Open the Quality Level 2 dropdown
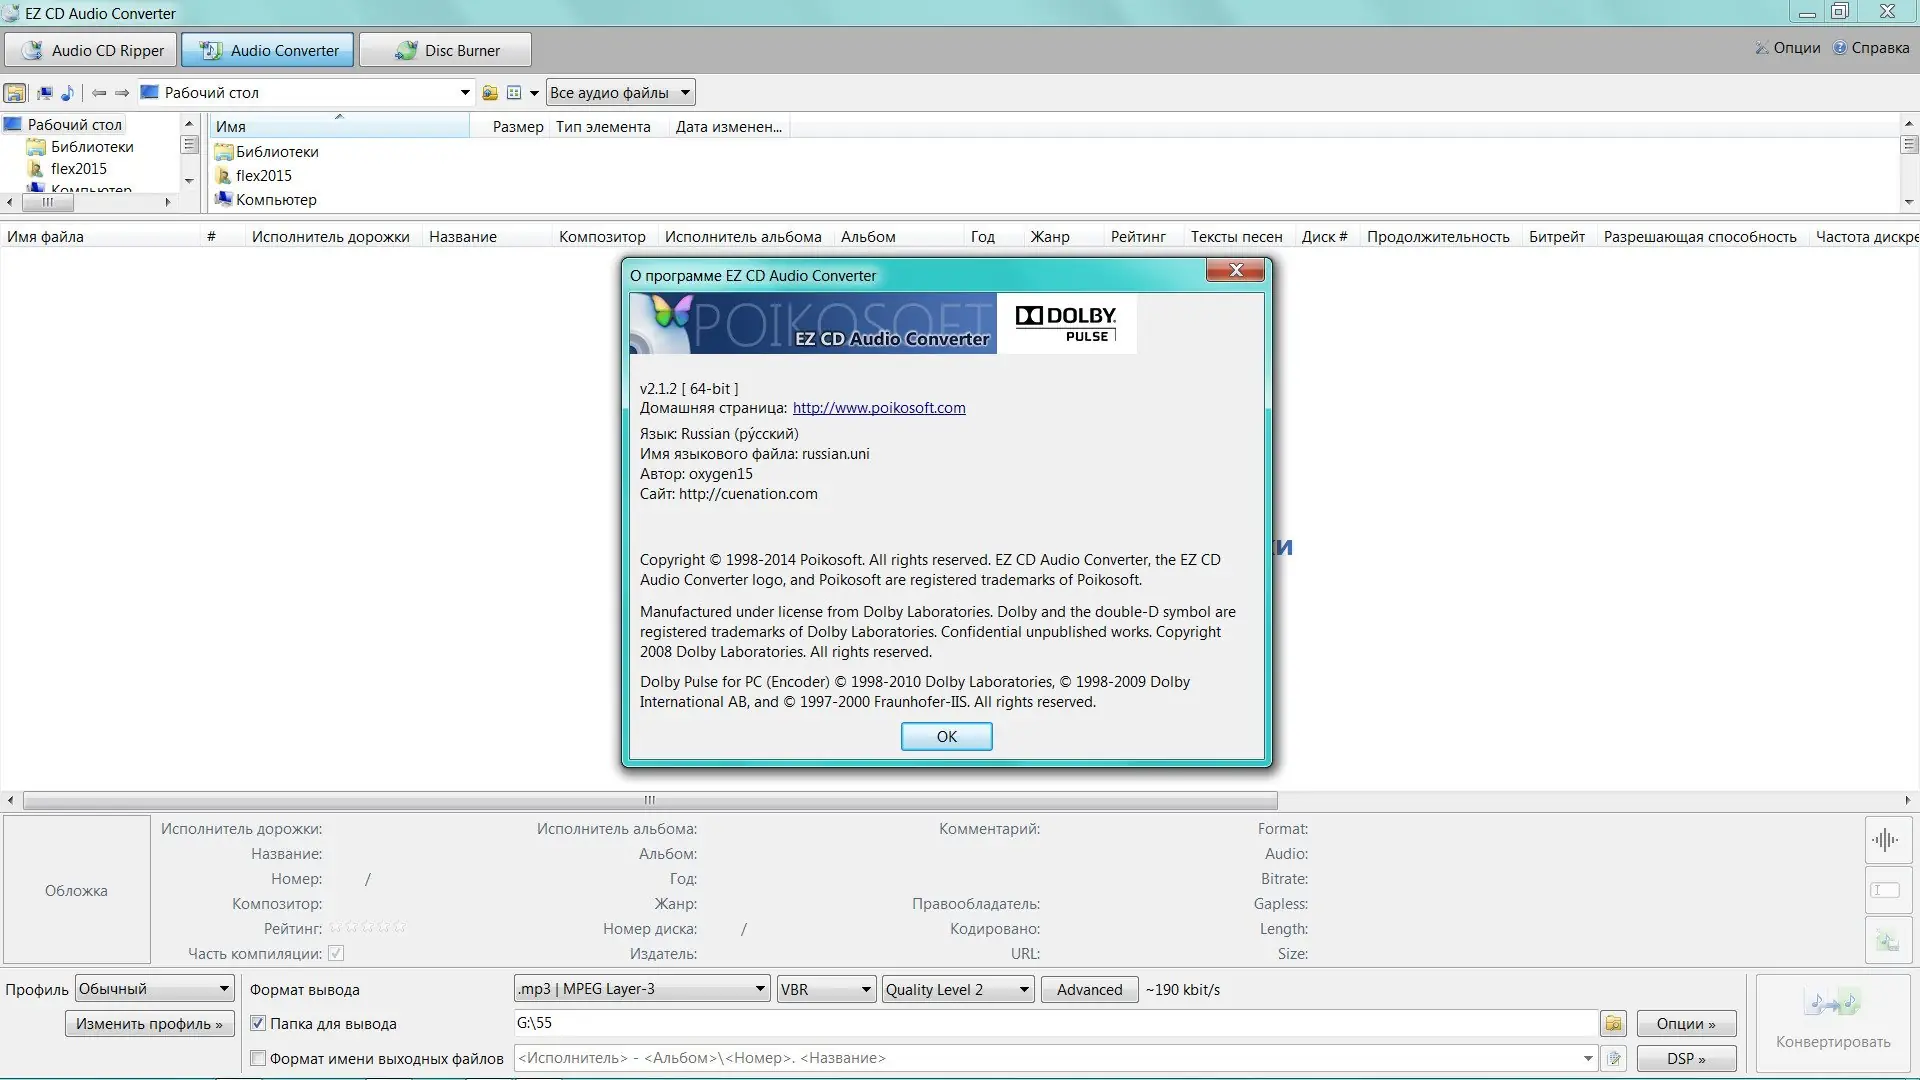Image resolution: width=1920 pixels, height=1080 pixels. click(958, 989)
